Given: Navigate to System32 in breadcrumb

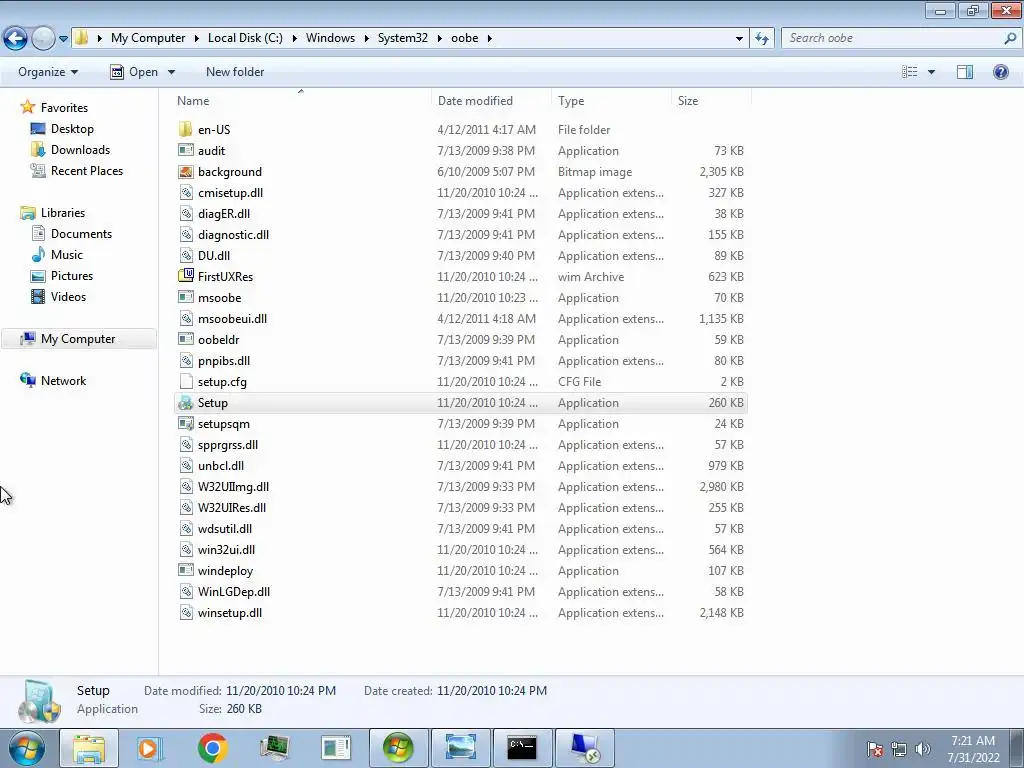Looking at the screenshot, I should [403, 38].
